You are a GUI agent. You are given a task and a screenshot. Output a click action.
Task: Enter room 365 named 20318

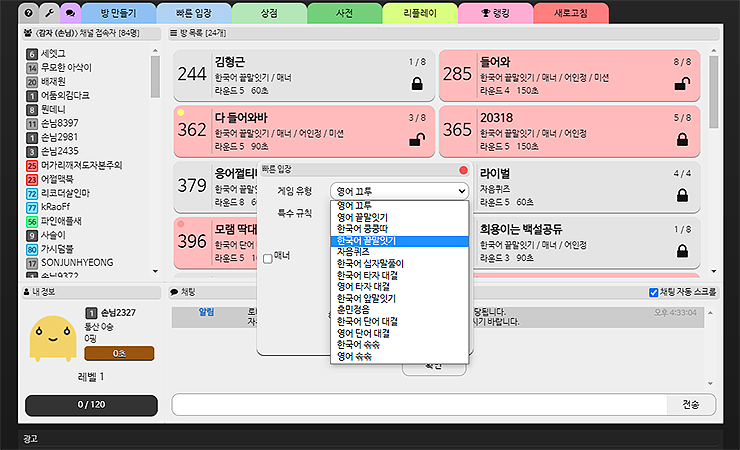click(x=569, y=131)
